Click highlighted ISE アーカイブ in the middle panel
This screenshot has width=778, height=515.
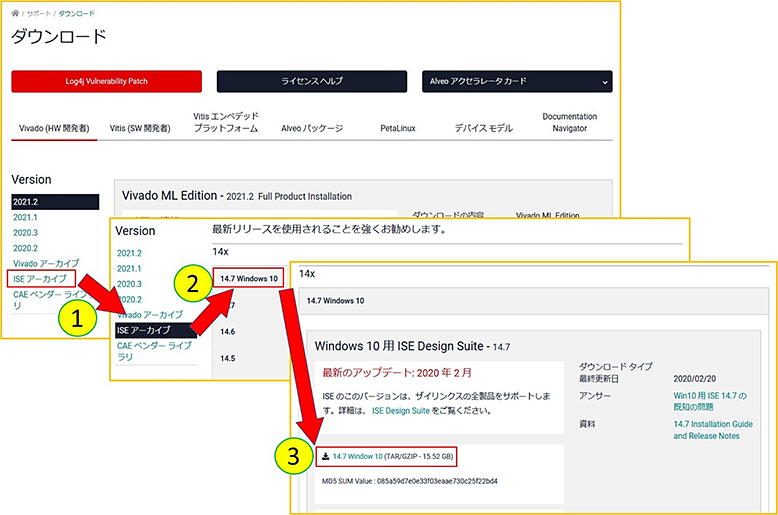(156, 330)
